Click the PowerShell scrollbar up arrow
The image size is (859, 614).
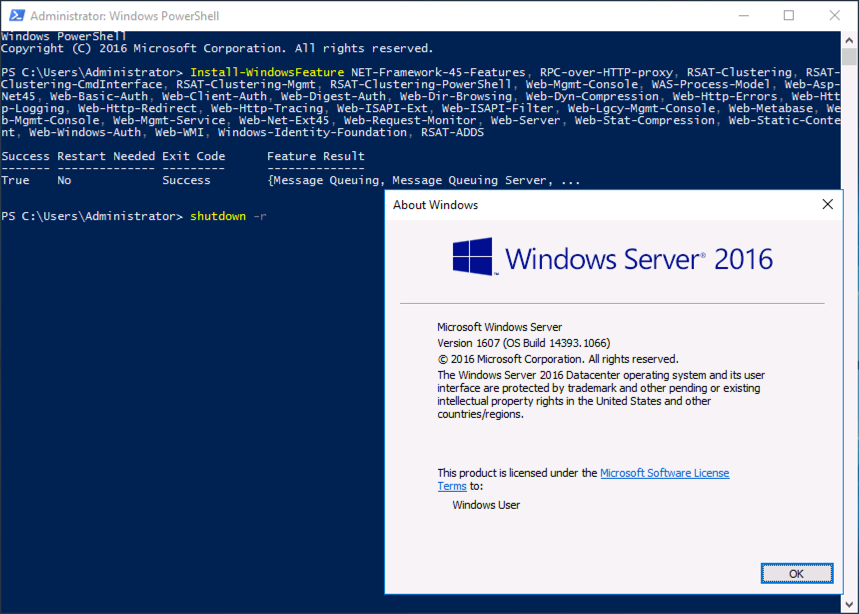pyautogui.click(x=849, y=40)
